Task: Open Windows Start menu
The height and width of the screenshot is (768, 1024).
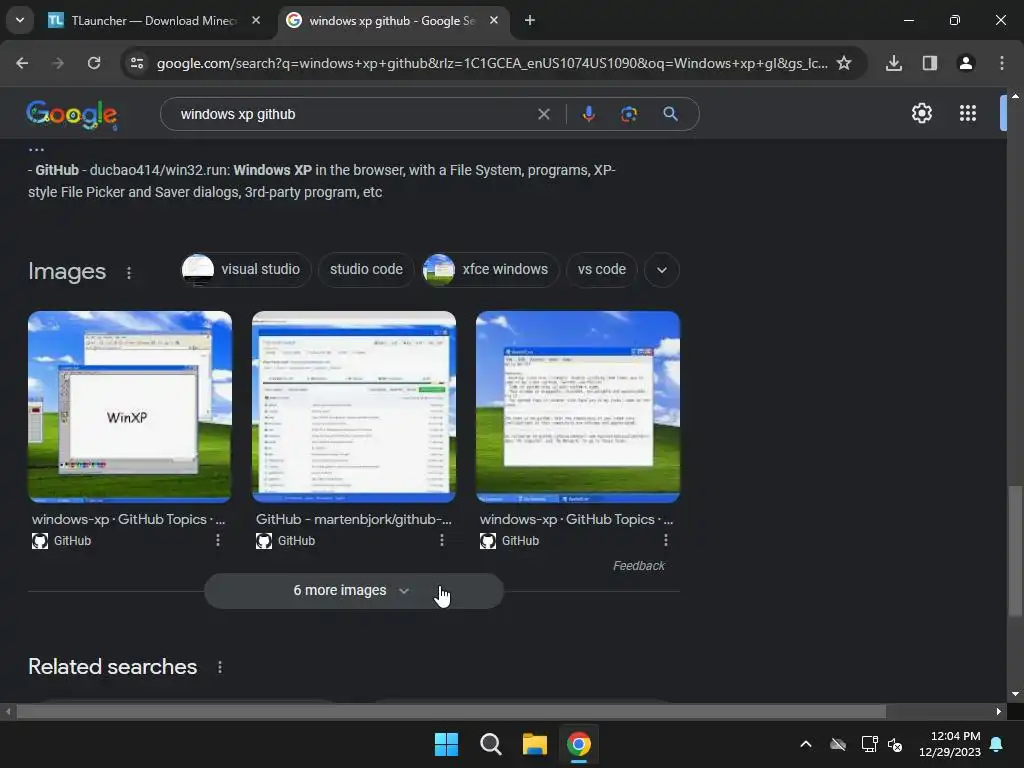Action: click(447, 744)
